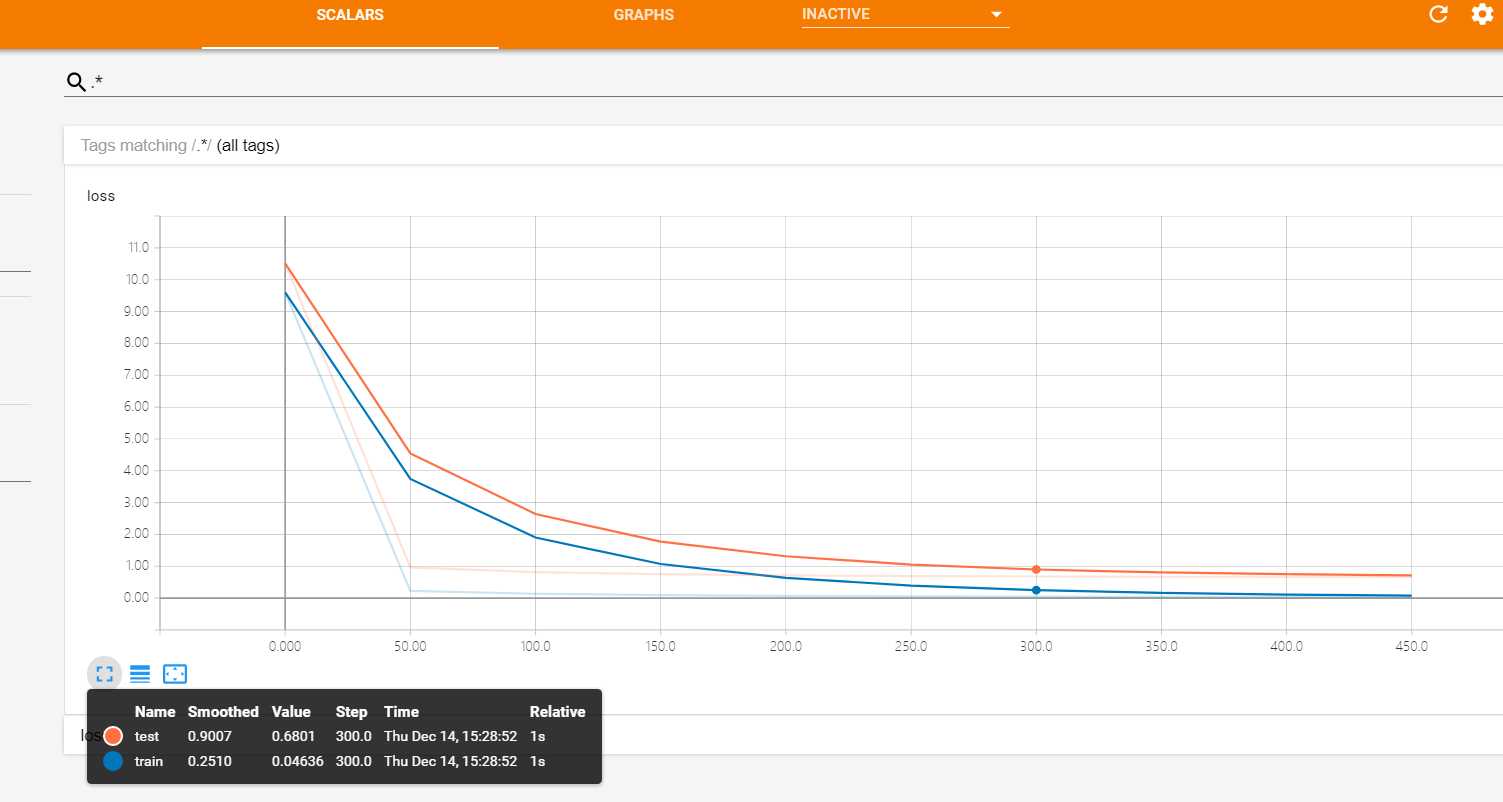
Task: Click the y-axis label 0.00
Action: pyautogui.click(x=135, y=597)
